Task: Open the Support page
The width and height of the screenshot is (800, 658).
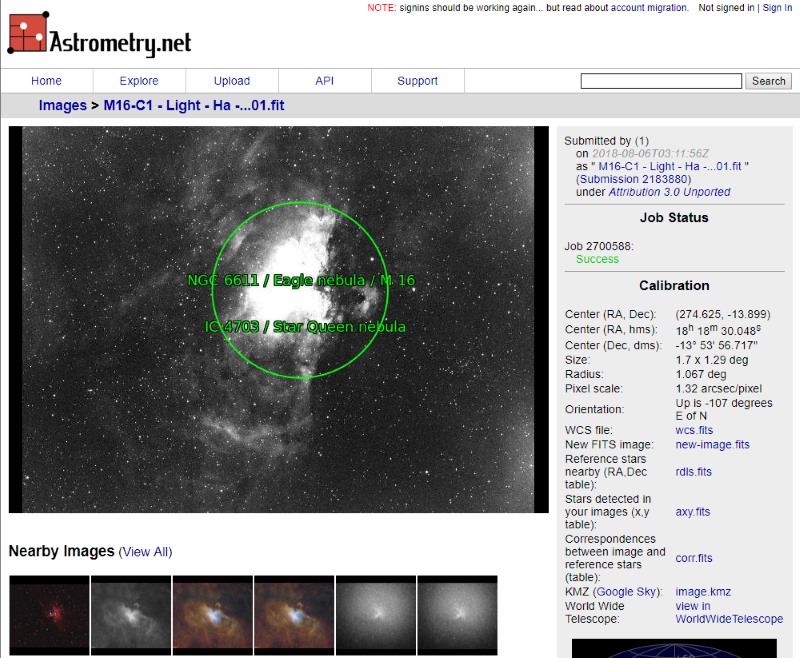Action: [417, 81]
